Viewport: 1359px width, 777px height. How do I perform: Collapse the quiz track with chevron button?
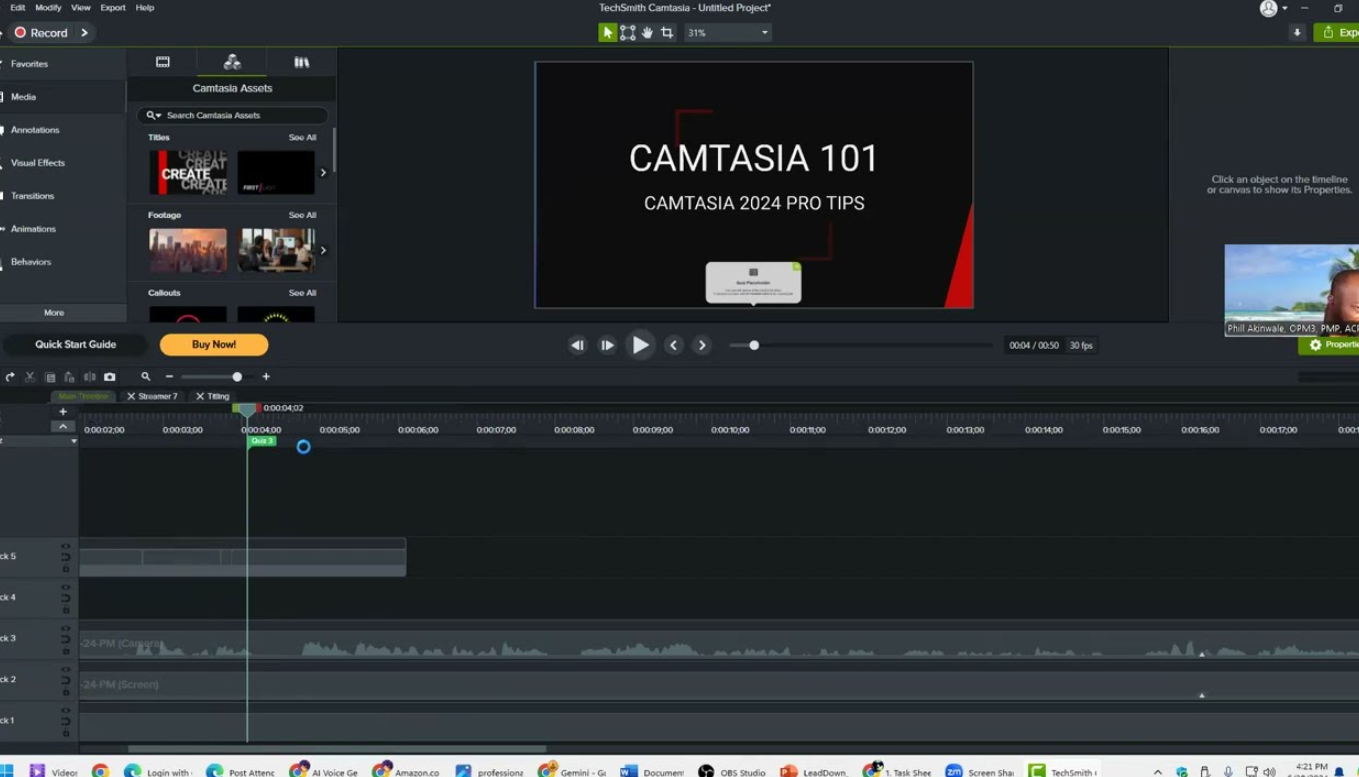(63, 427)
